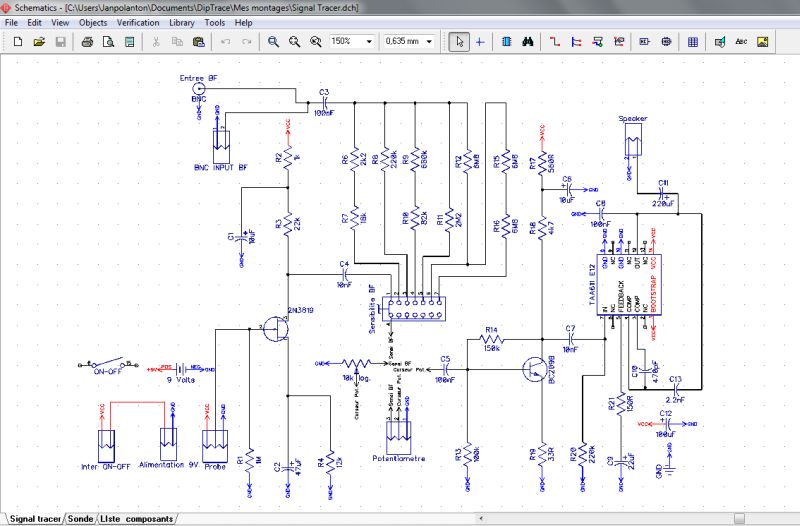Open the Library menu

pos(182,22)
